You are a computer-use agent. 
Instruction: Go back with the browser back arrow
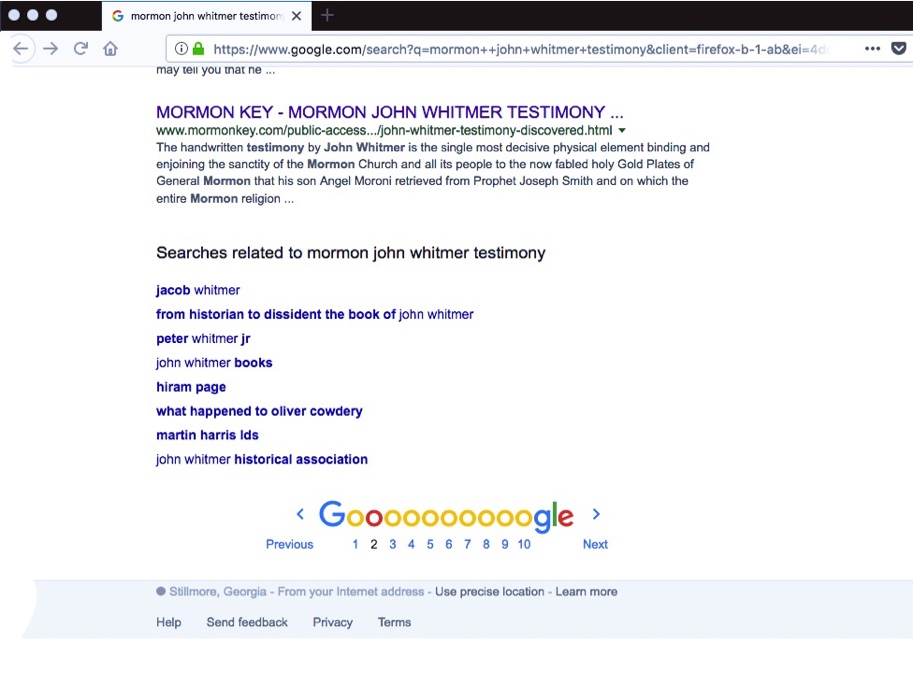coord(21,49)
